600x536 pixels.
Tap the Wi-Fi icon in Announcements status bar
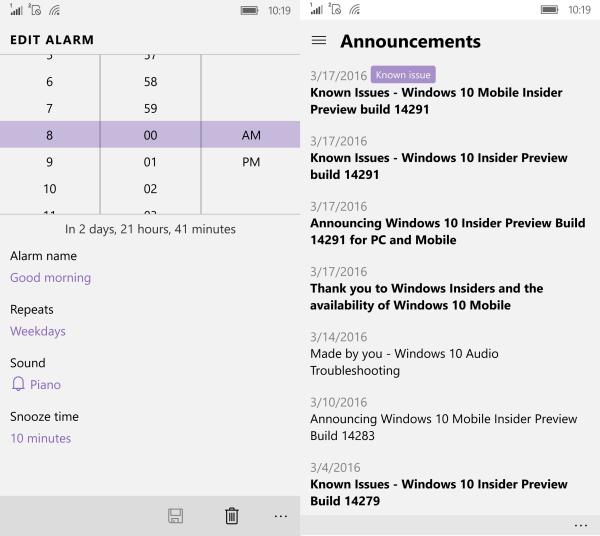click(354, 10)
